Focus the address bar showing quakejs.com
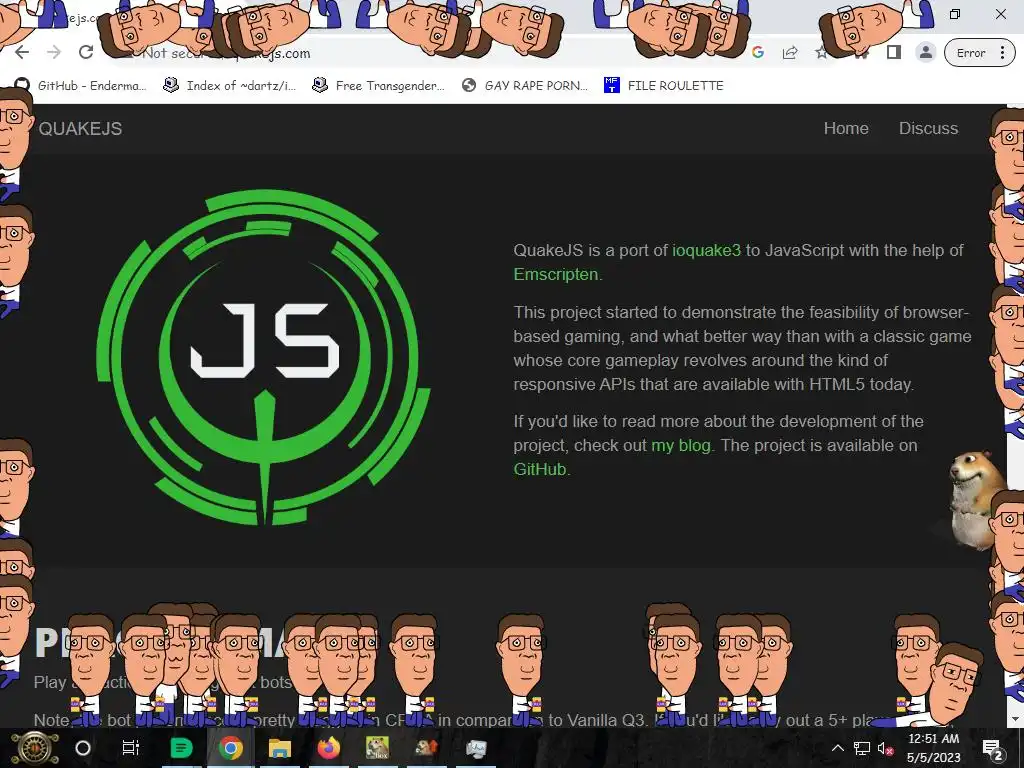Screen dimensions: 1024x768 (418, 53)
